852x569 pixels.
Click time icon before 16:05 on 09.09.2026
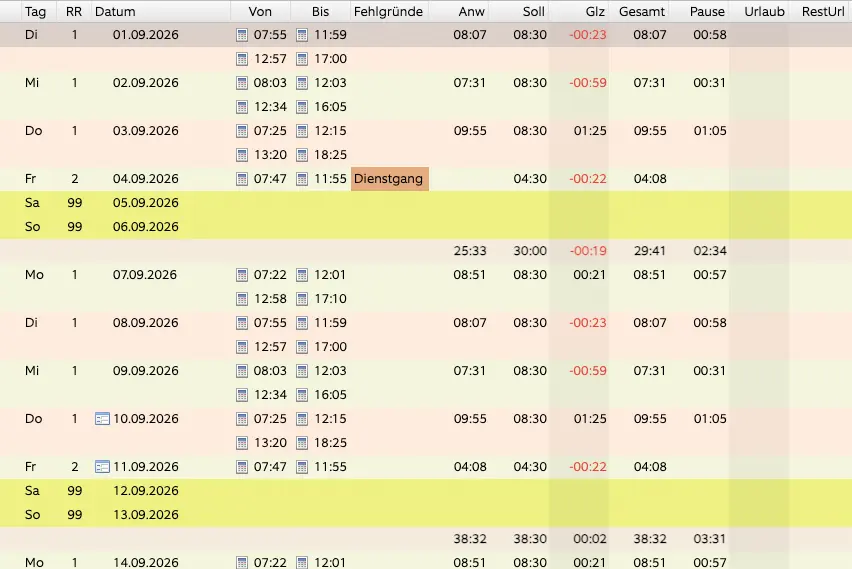[302, 395]
